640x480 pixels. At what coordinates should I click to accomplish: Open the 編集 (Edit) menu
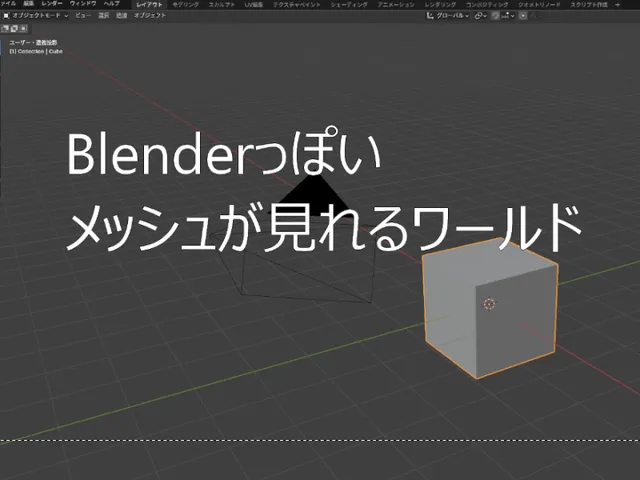point(29,4)
